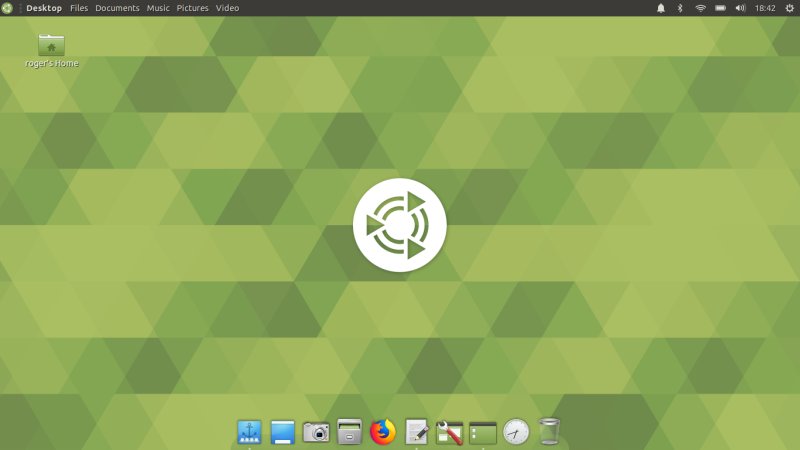Launch the terminal from the dock
The height and width of the screenshot is (450, 800).
tap(483, 433)
